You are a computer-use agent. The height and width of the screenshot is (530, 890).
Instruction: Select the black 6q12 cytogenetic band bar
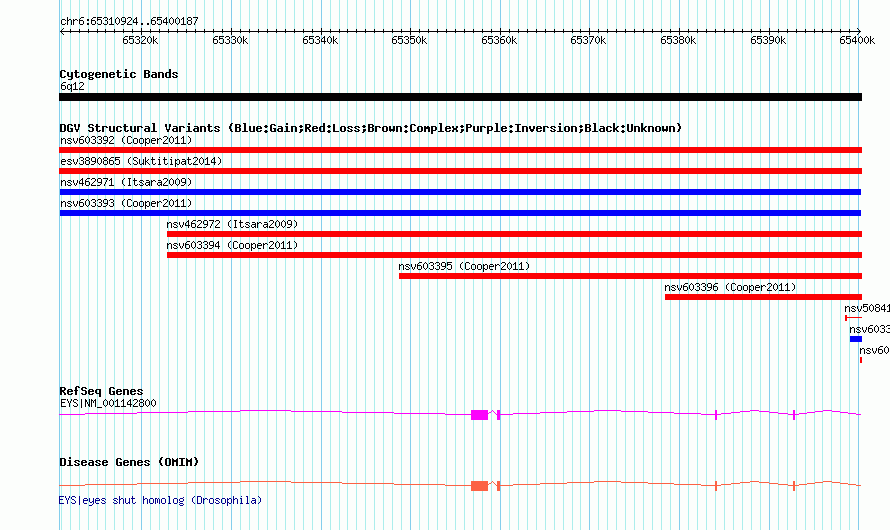[x=460, y=97]
